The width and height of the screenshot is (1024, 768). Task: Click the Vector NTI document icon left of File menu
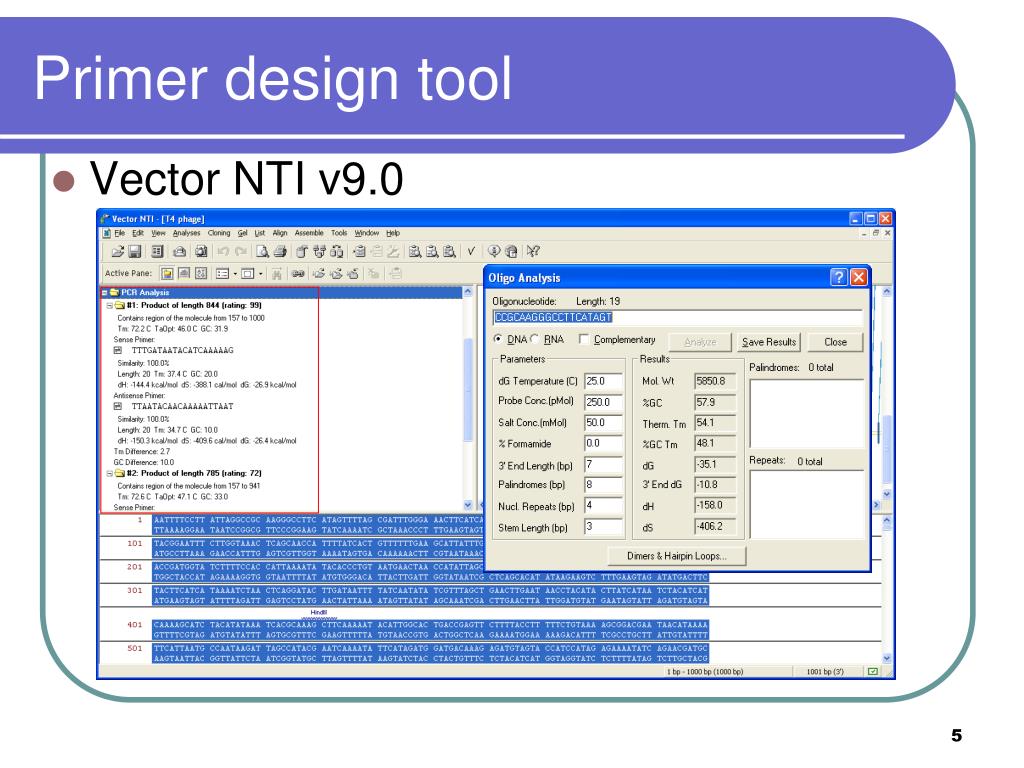click(106, 233)
